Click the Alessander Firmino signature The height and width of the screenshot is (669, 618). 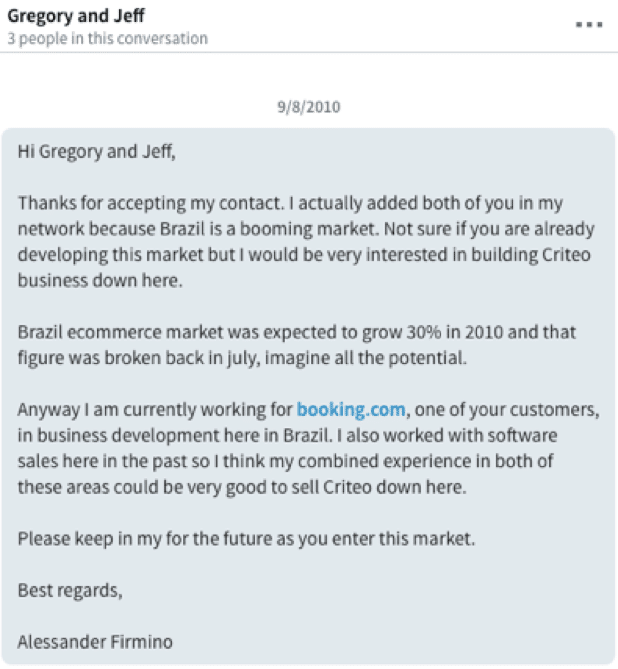[95, 642]
